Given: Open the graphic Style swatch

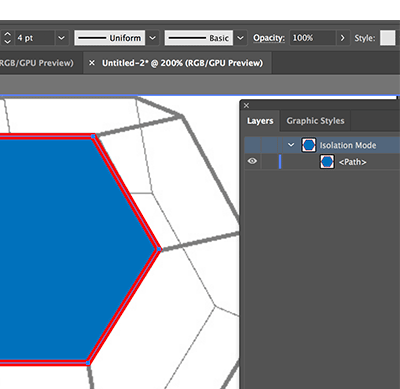Looking at the screenshot, I should coord(388,38).
